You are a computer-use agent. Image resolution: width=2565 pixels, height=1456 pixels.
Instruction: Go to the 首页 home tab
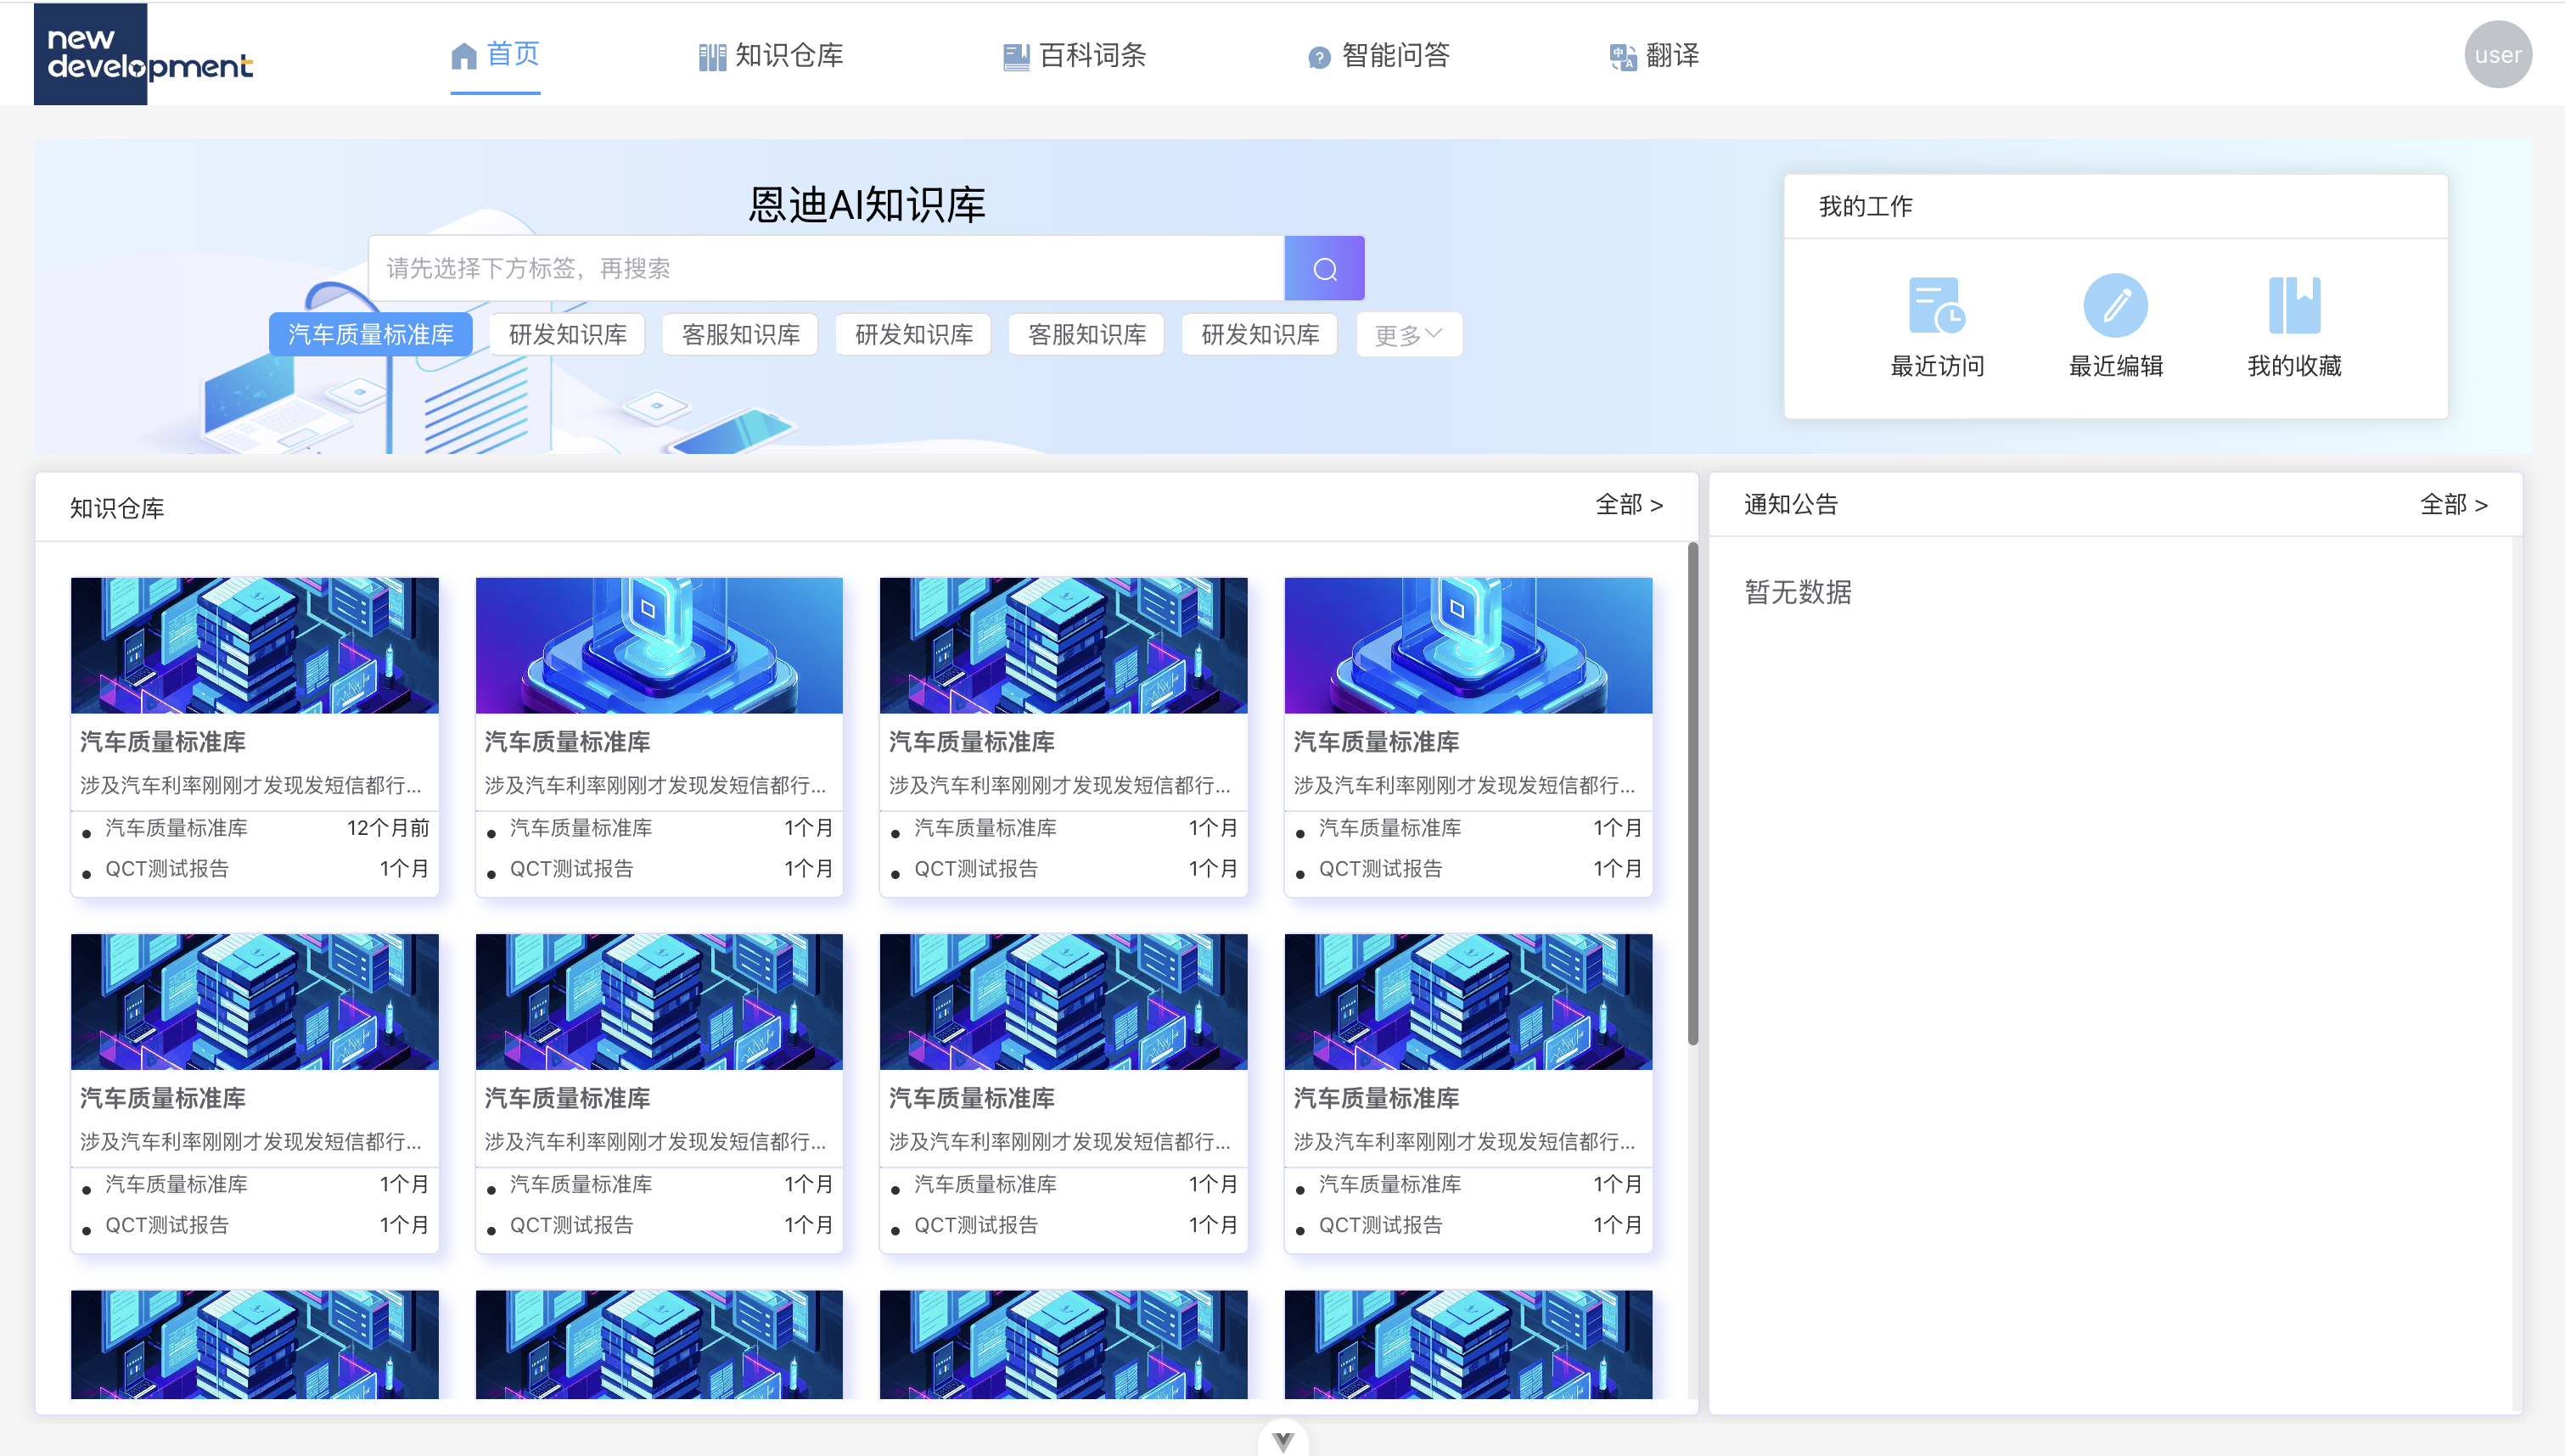coord(495,56)
